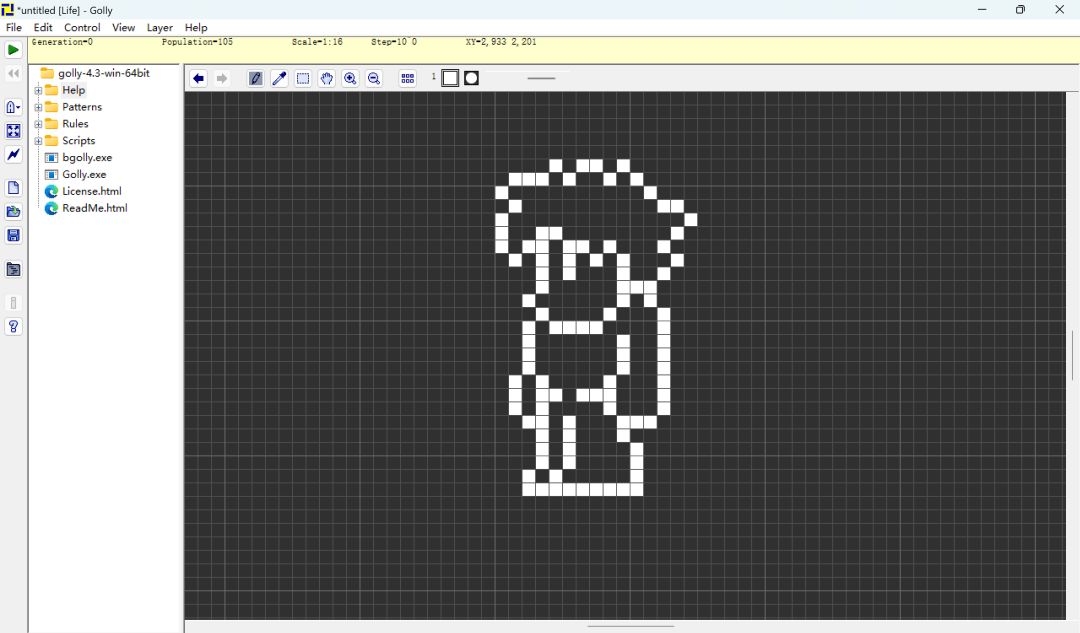Toggle show all states grid button

pyautogui.click(x=408, y=79)
